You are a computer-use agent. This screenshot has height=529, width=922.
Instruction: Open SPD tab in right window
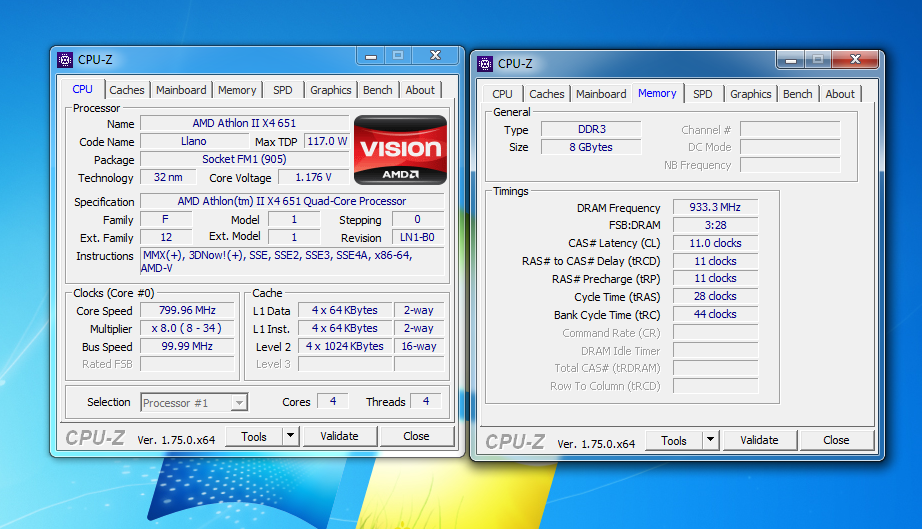[x=703, y=94]
